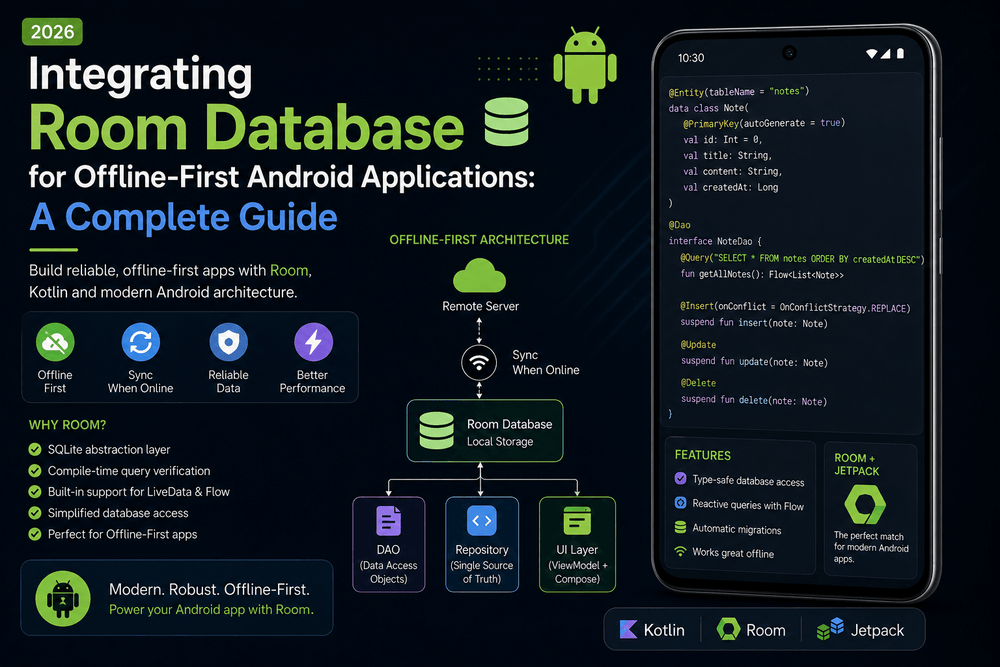Click the green UI Layer window icon
This screenshot has height=667, width=1000.
[x=577, y=520]
